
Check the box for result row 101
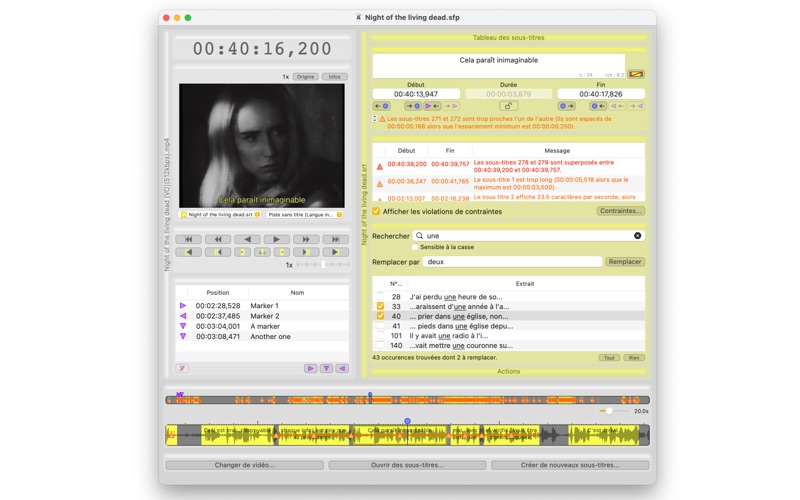(380, 335)
